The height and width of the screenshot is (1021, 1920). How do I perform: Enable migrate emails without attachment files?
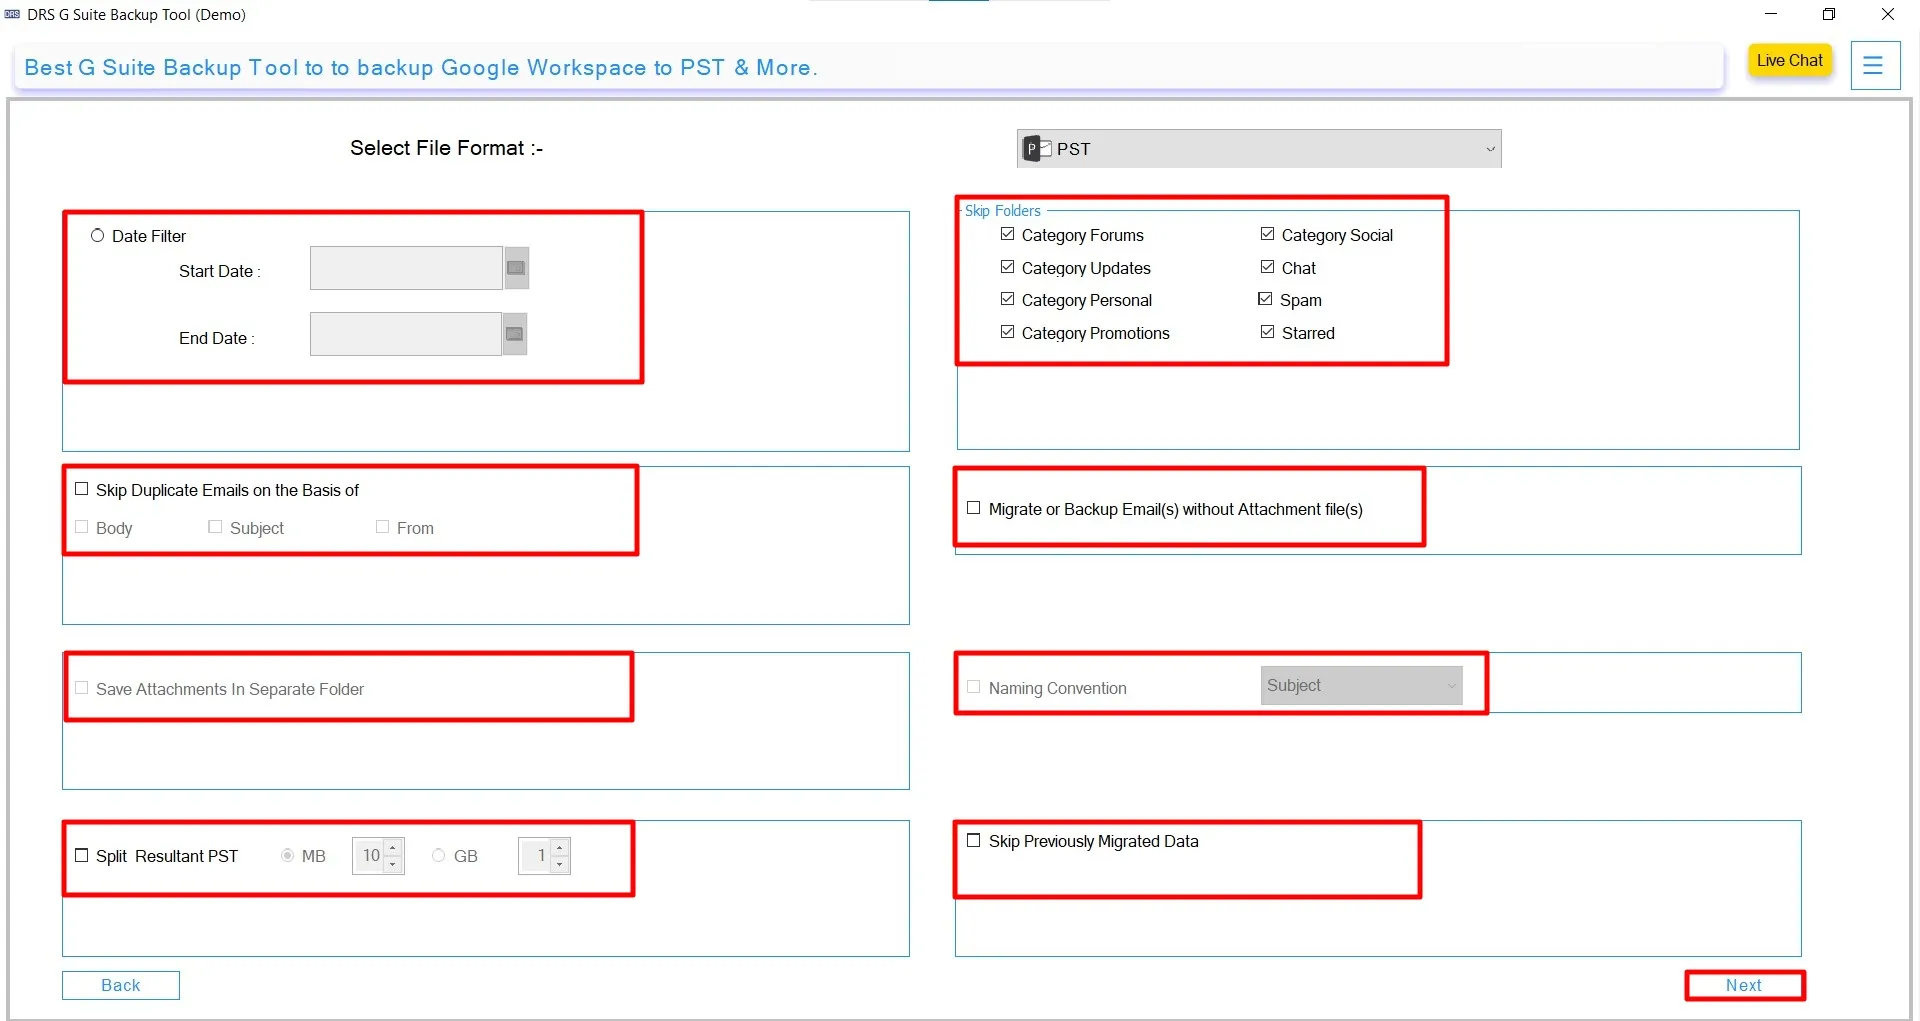click(974, 509)
